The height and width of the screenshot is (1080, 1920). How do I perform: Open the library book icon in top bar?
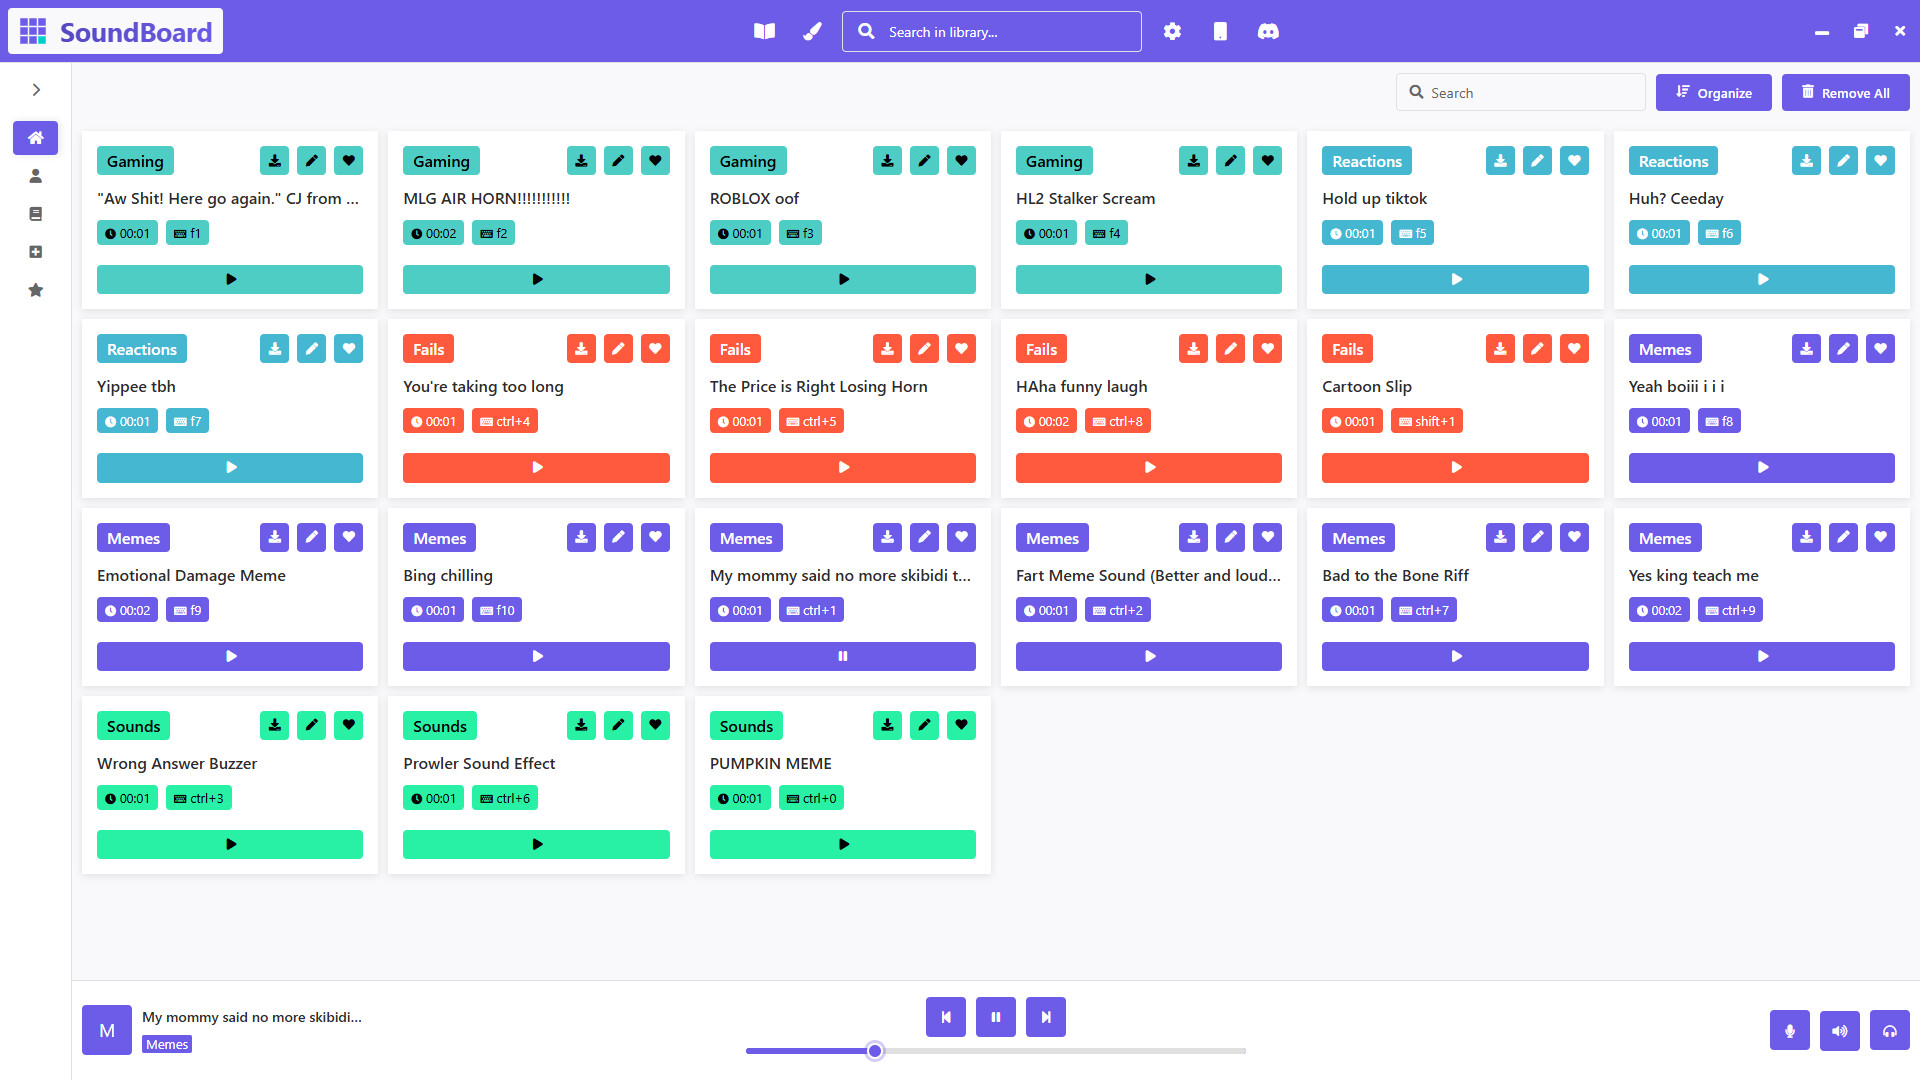[x=764, y=31]
